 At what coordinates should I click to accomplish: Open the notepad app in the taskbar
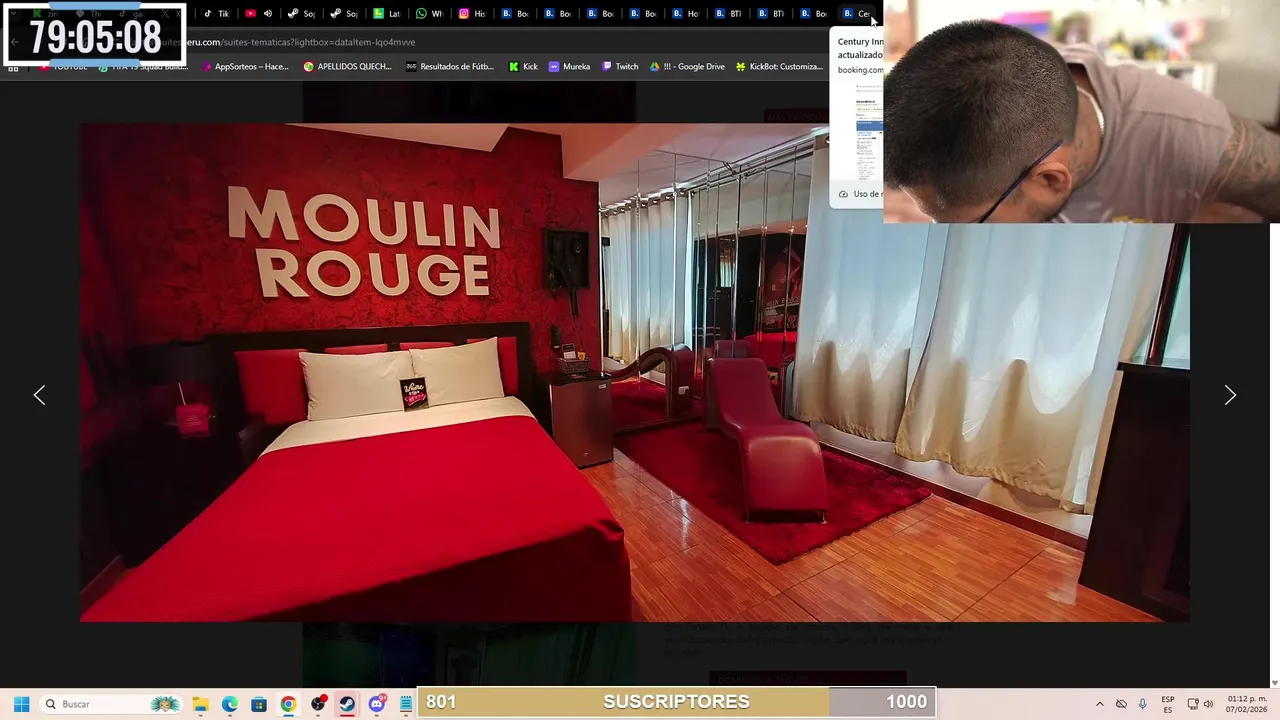pos(405,704)
